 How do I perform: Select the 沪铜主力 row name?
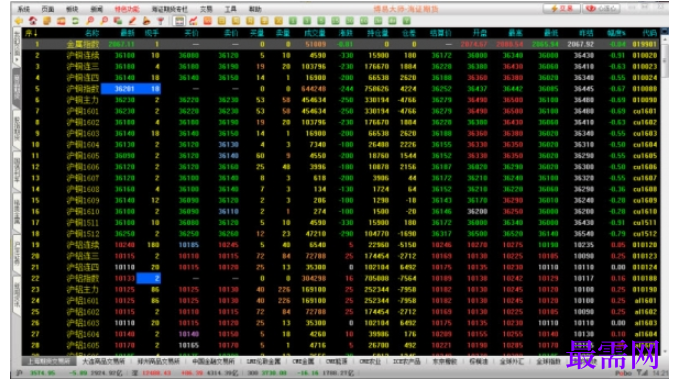pos(83,100)
